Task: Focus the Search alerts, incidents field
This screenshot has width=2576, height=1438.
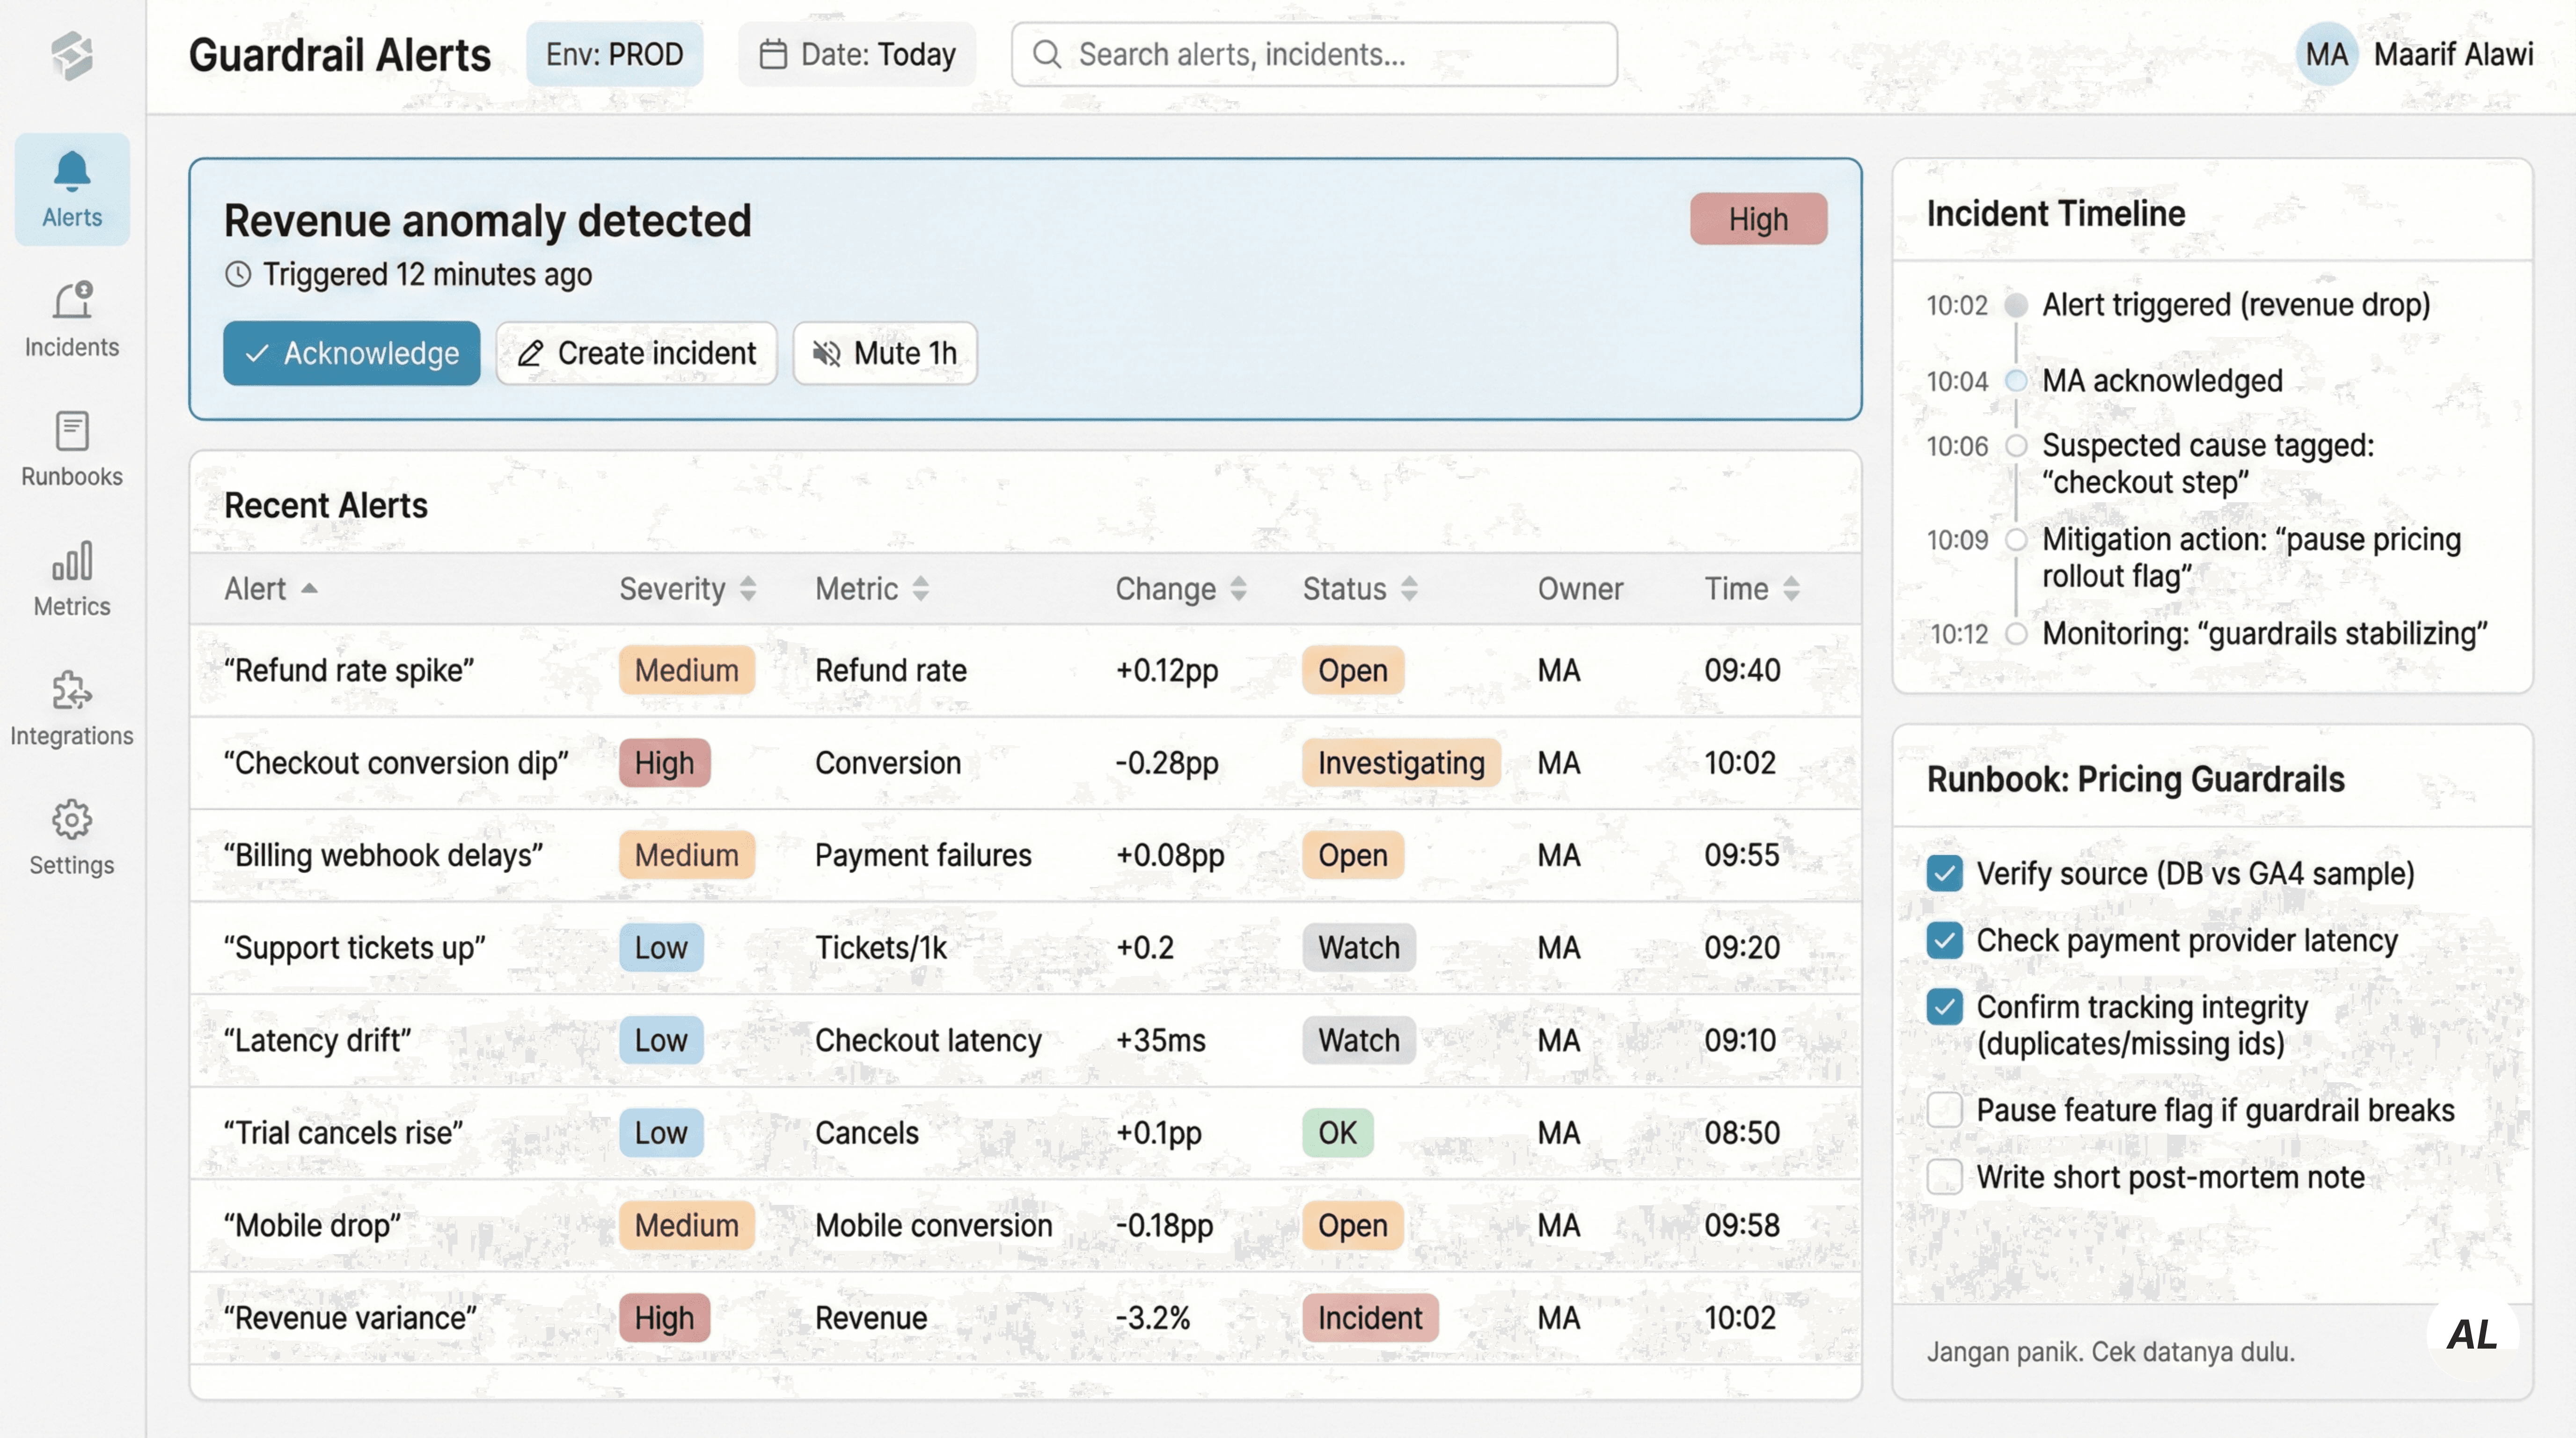Action: [1313, 55]
